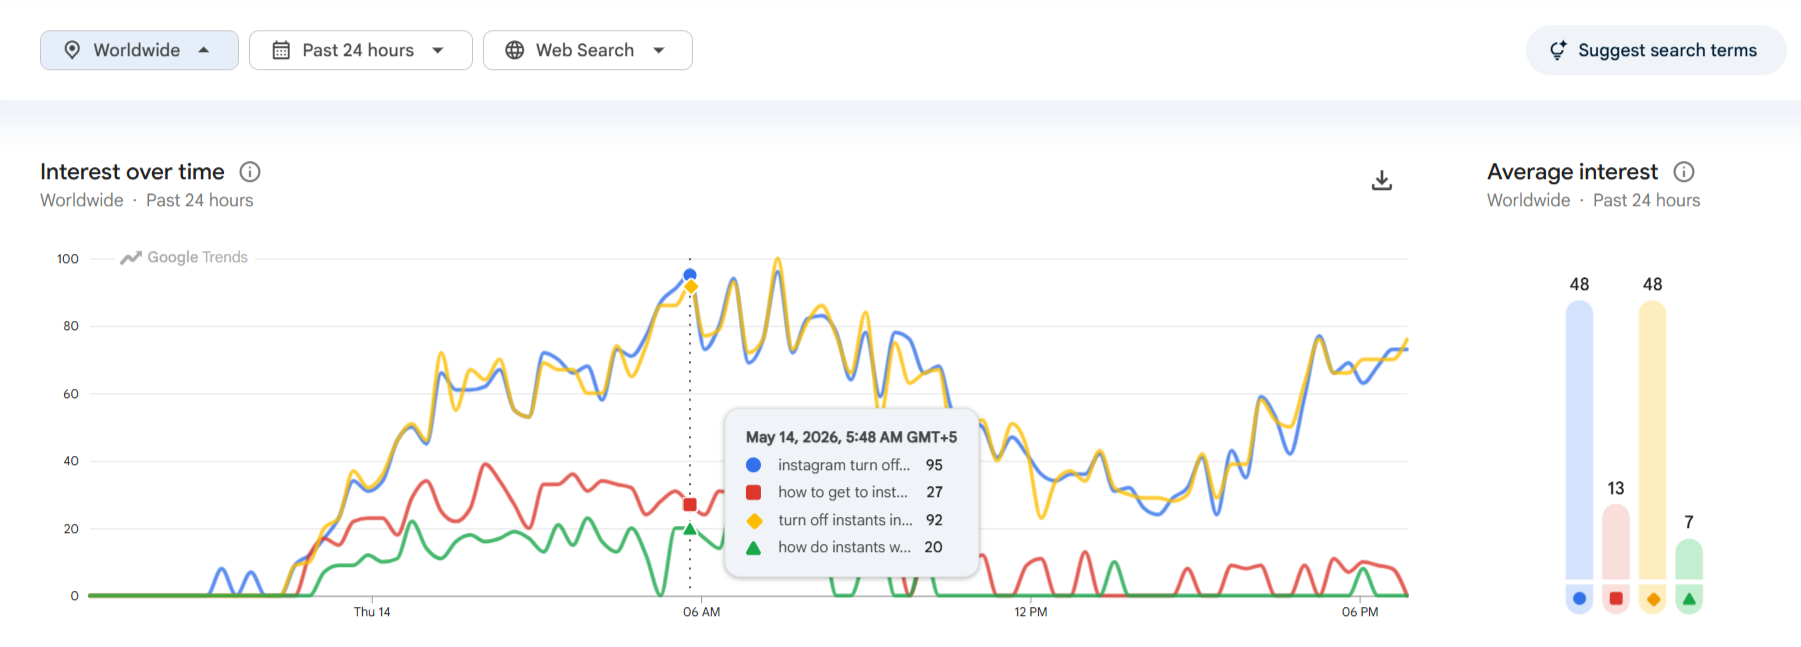Click red square marker on chart line
This screenshot has height=647, width=1801.
click(x=690, y=504)
